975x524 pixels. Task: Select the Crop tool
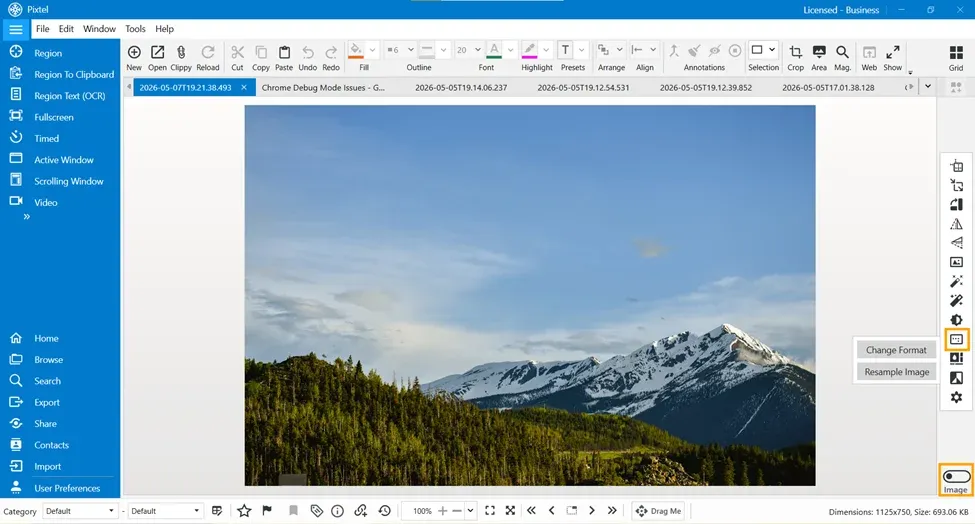[795, 52]
